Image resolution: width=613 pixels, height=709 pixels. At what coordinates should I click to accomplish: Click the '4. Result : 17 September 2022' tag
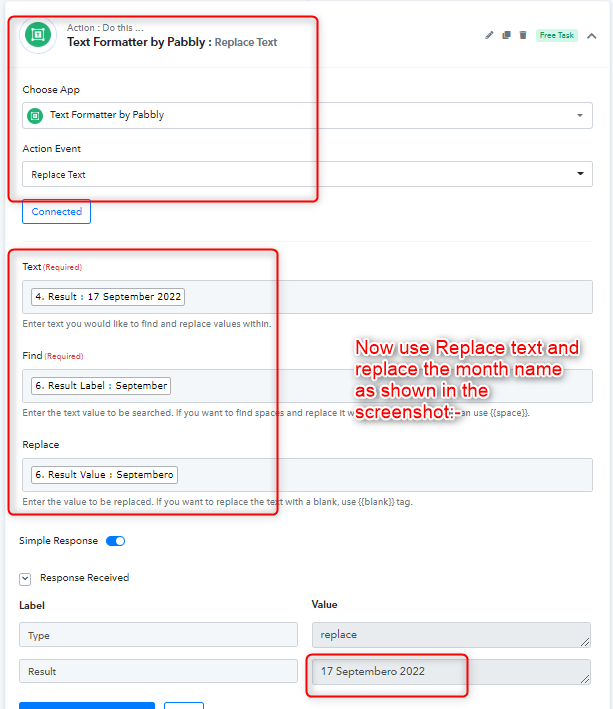[x=108, y=297]
